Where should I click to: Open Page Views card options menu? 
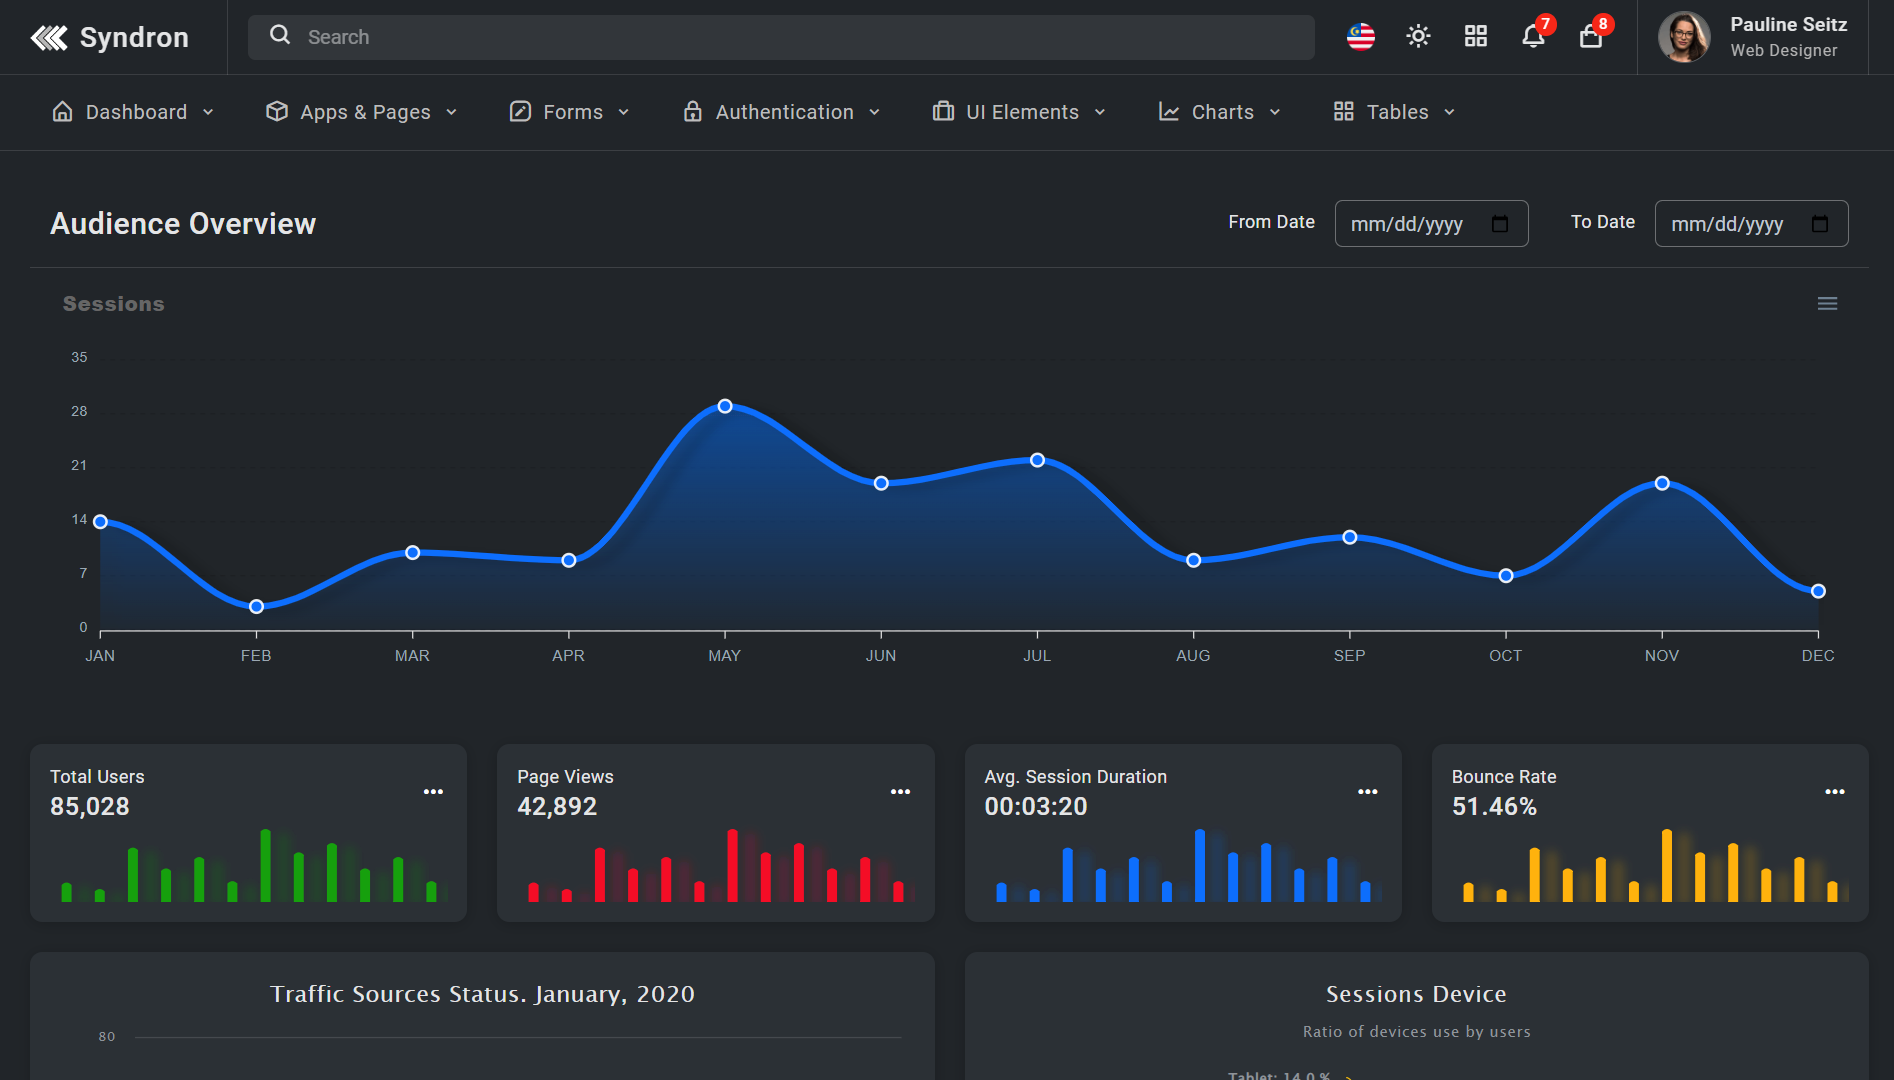(x=900, y=791)
